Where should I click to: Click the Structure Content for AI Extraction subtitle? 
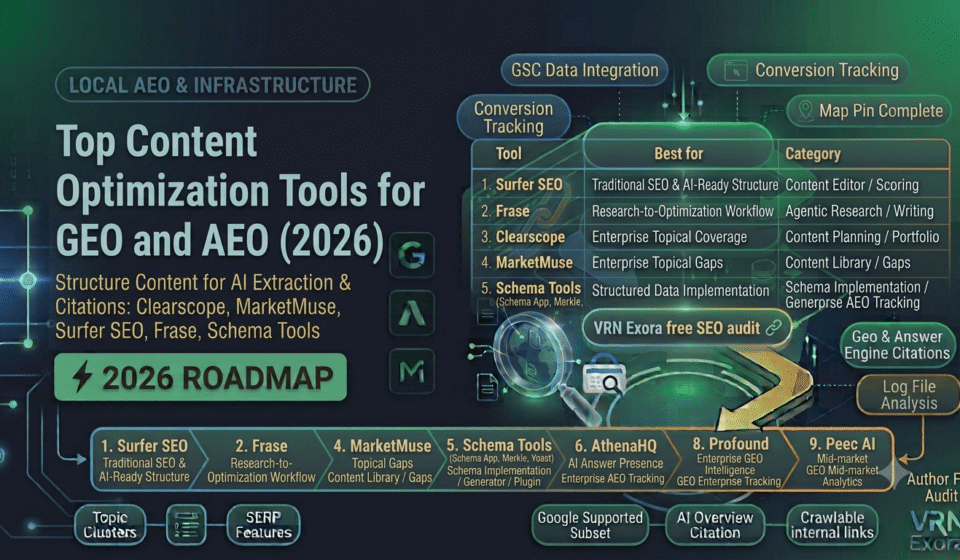[x=203, y=307]
